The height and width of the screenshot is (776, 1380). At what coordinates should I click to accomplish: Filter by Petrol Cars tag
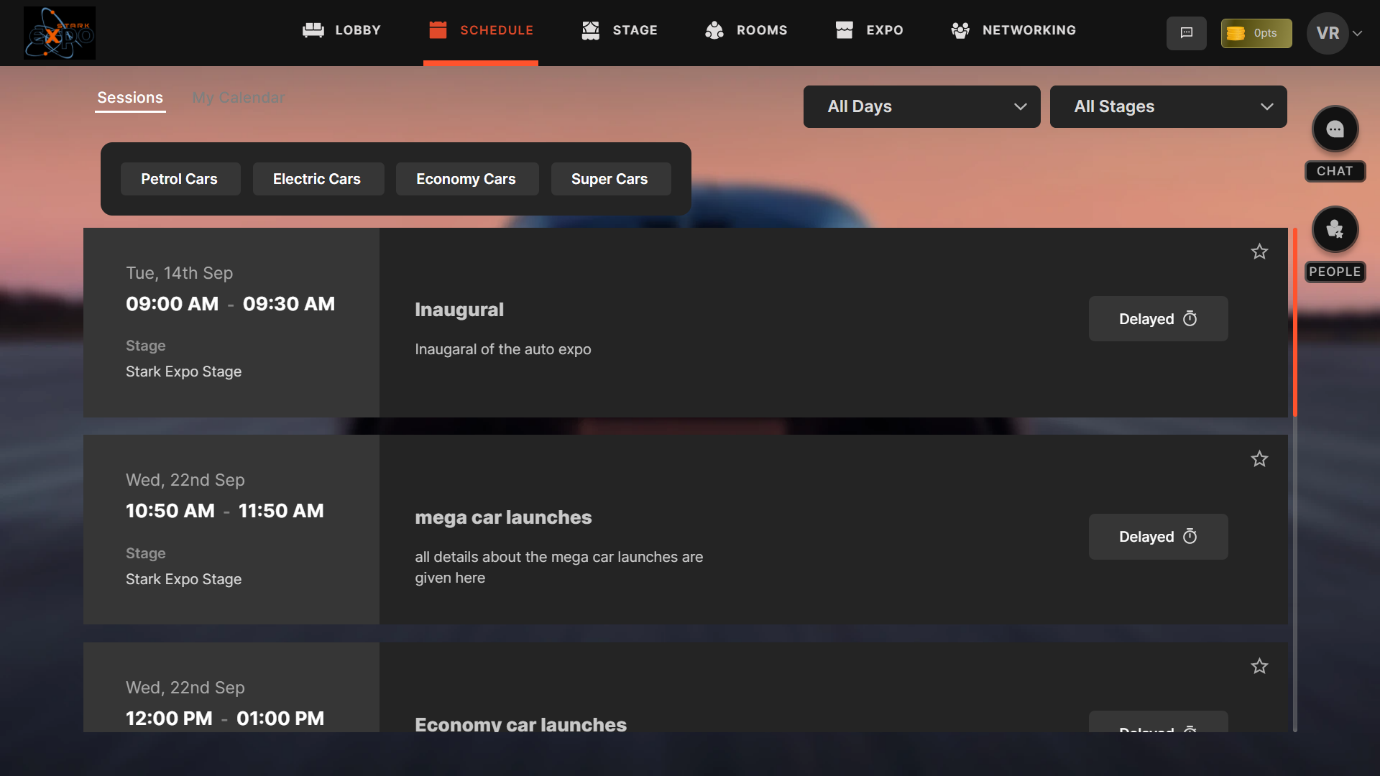click(179, 179)
